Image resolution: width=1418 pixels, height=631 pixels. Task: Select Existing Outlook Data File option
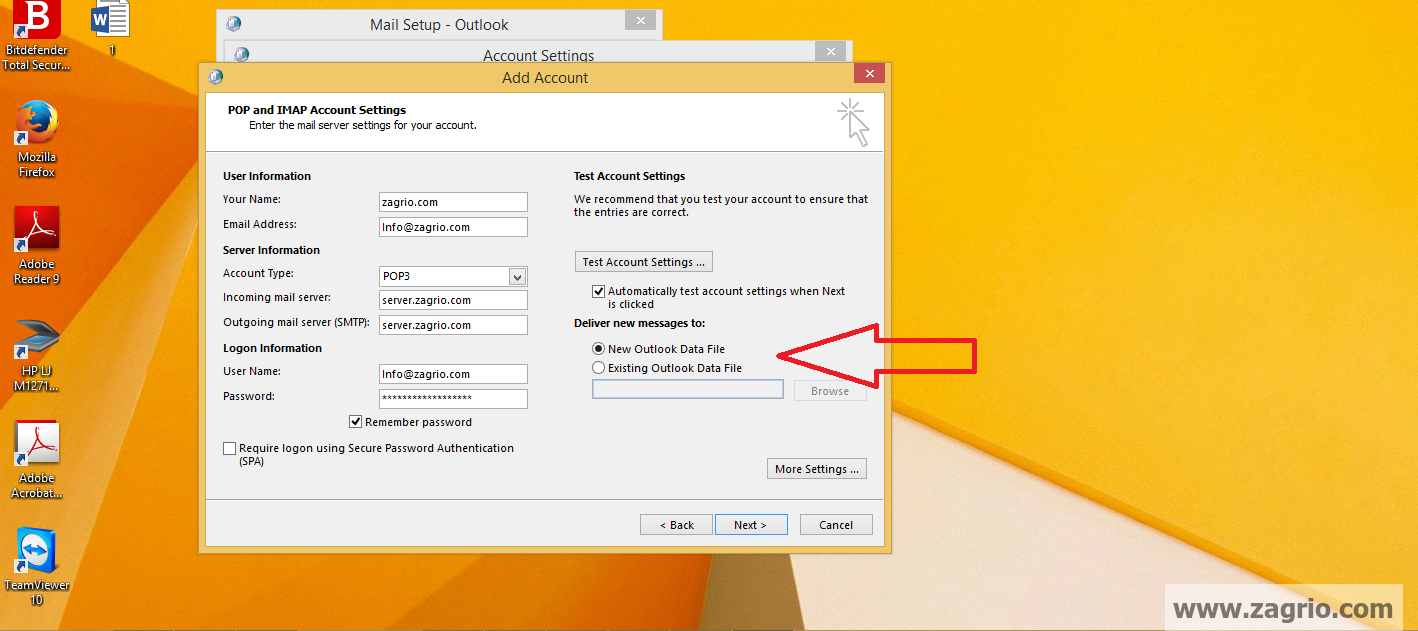(x=599, y=368)
